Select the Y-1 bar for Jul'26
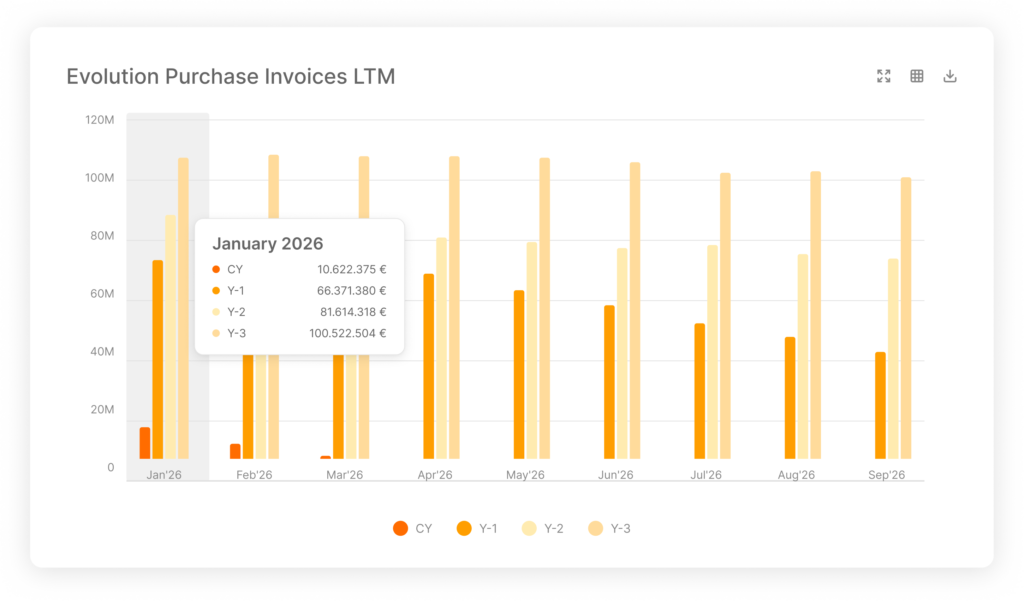 click(x=699, y=391)
